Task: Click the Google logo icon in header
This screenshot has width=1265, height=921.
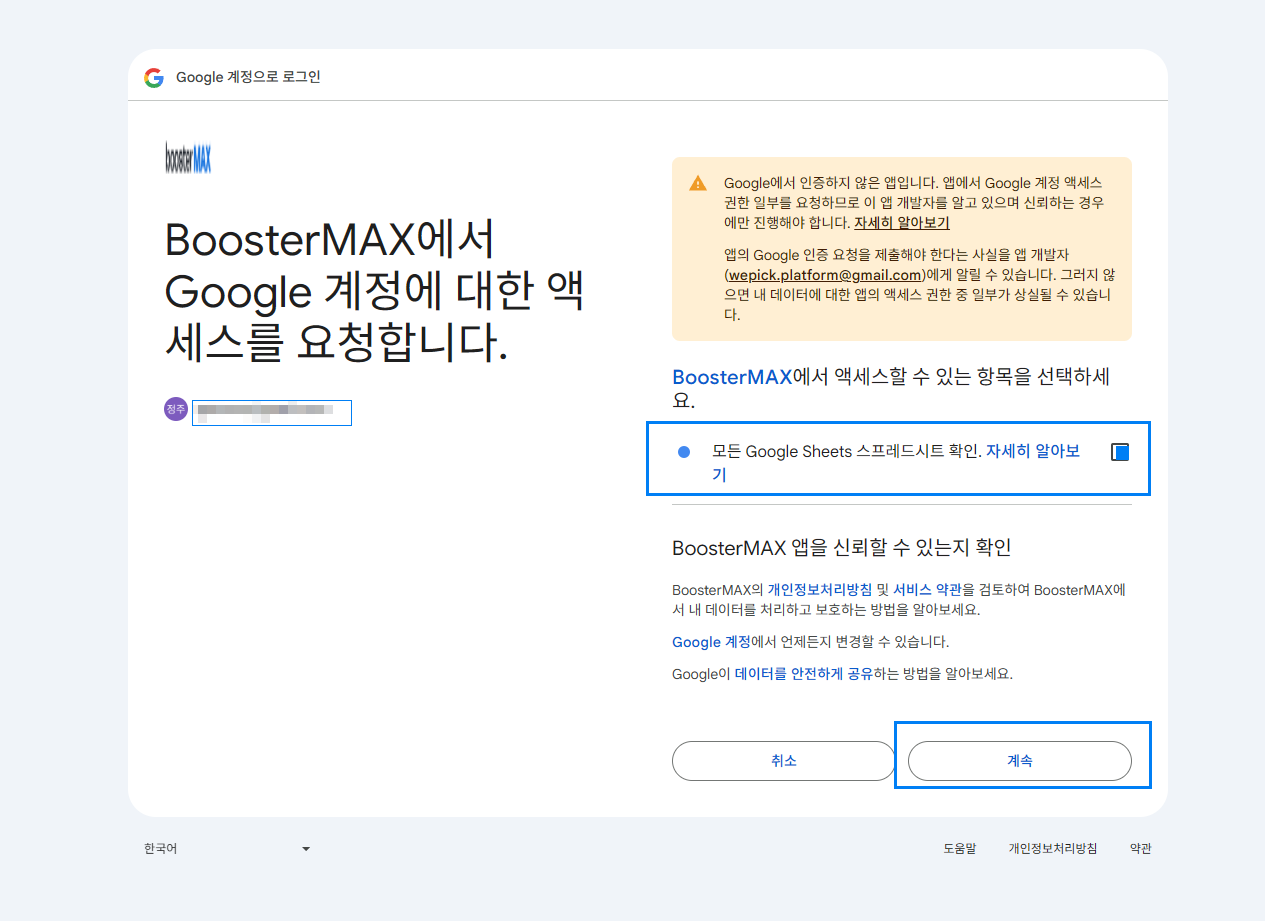Action: point(153,77)
